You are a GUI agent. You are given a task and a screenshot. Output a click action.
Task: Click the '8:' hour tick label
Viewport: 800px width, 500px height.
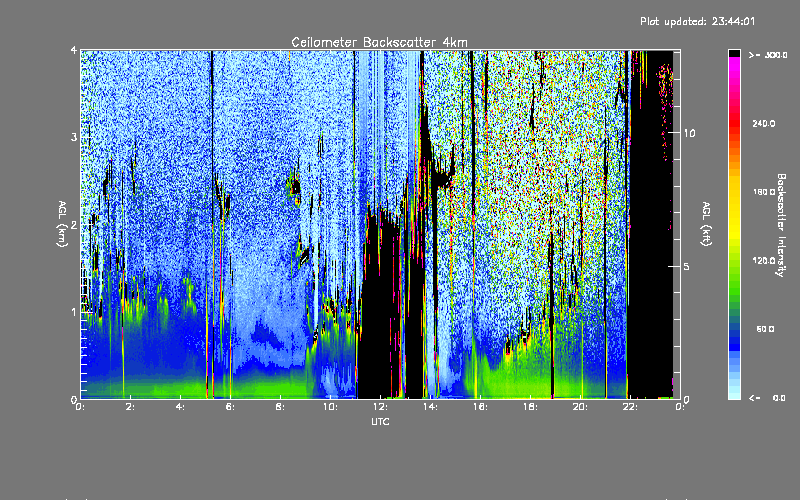pos(280,407)
